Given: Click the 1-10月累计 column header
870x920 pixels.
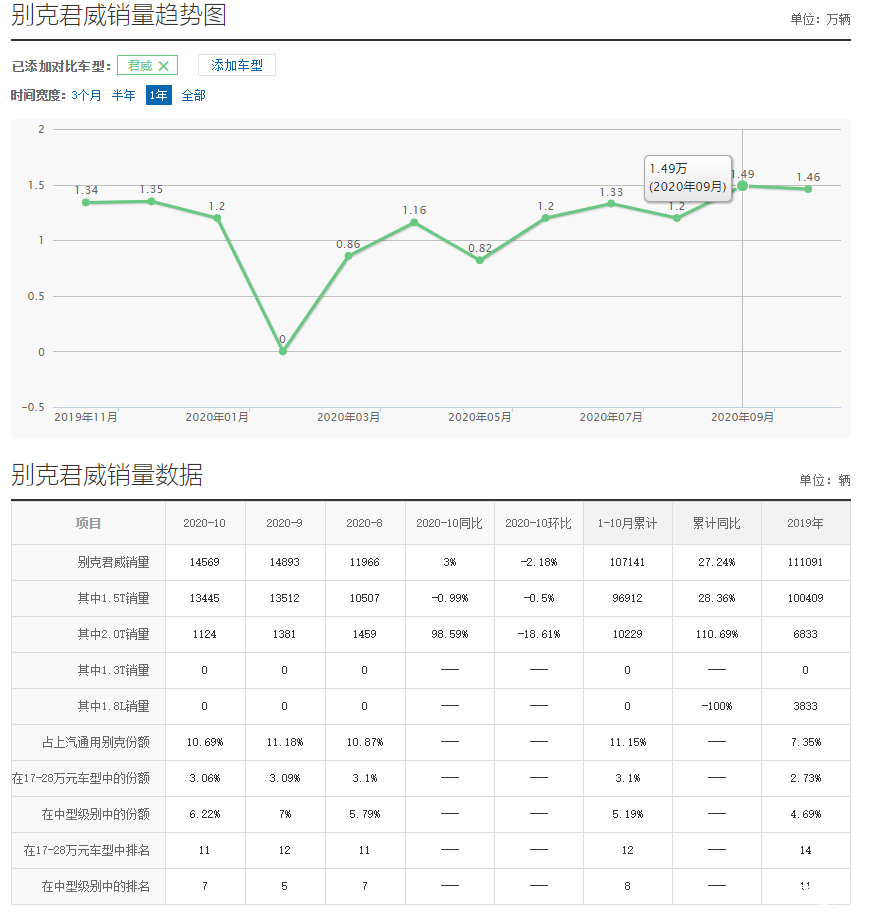Looking at the screenshot, I should pyautogui.click(x=627, y=523).
